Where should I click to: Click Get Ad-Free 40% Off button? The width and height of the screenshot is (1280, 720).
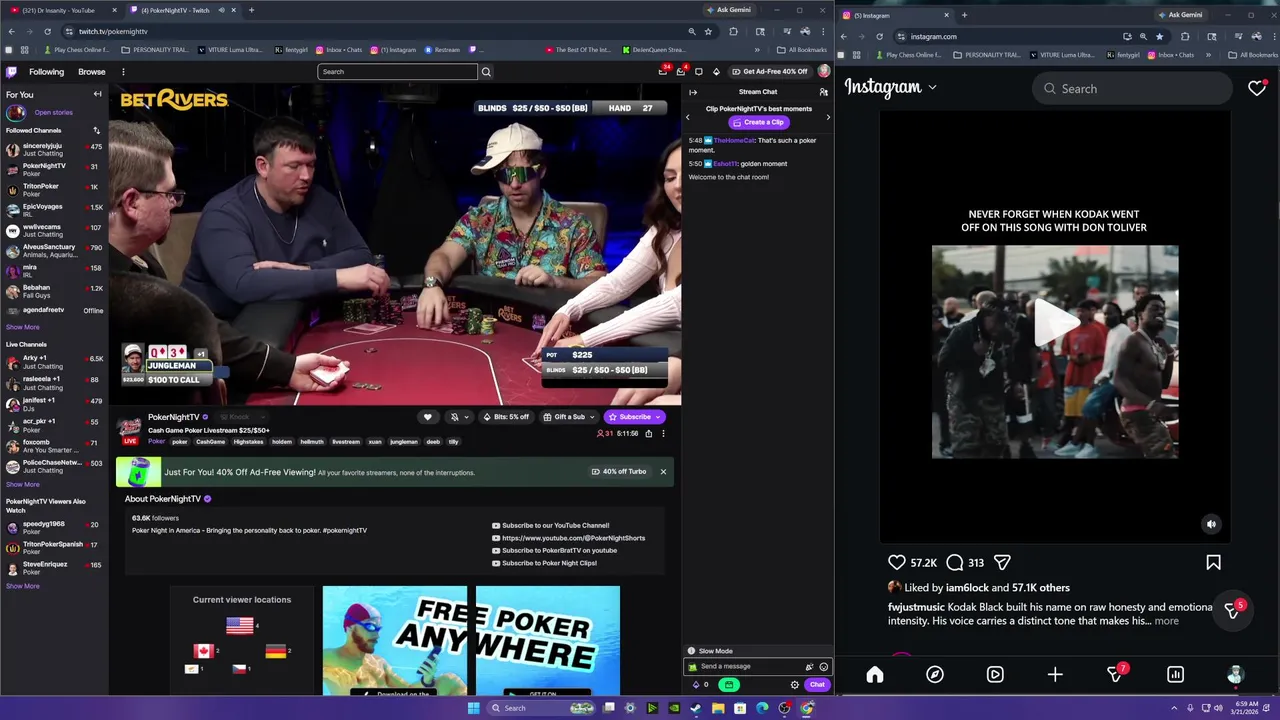click(x=769, y=72)
